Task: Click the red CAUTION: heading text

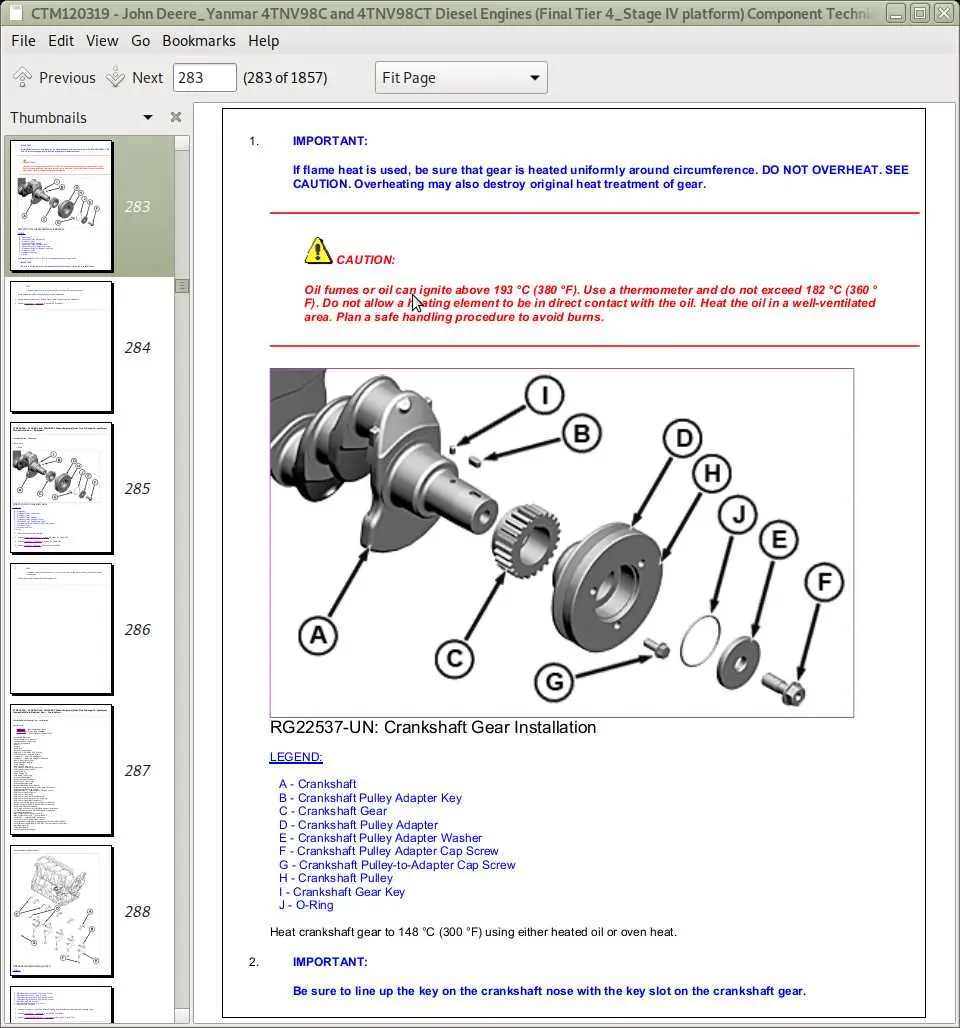Action: click(366, 260)
